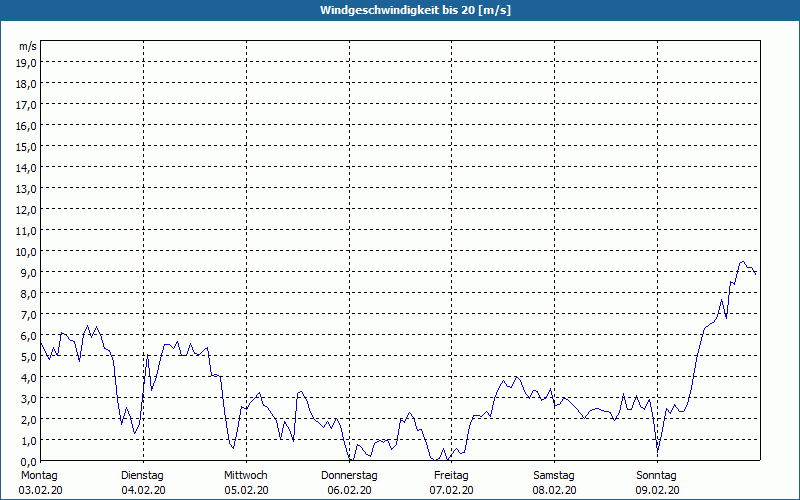Screen dimensions: 800x500
Task: Click the '5,0' axis label
Action: (x=29, y=356)
